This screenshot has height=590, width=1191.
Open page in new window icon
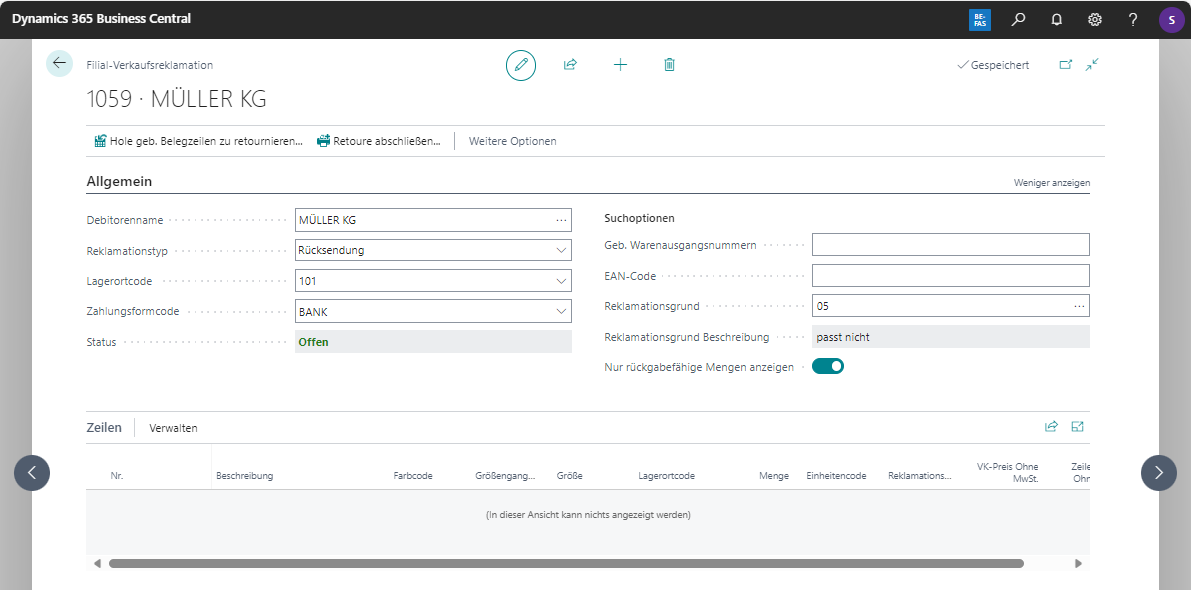click(x=1065, y=65)
